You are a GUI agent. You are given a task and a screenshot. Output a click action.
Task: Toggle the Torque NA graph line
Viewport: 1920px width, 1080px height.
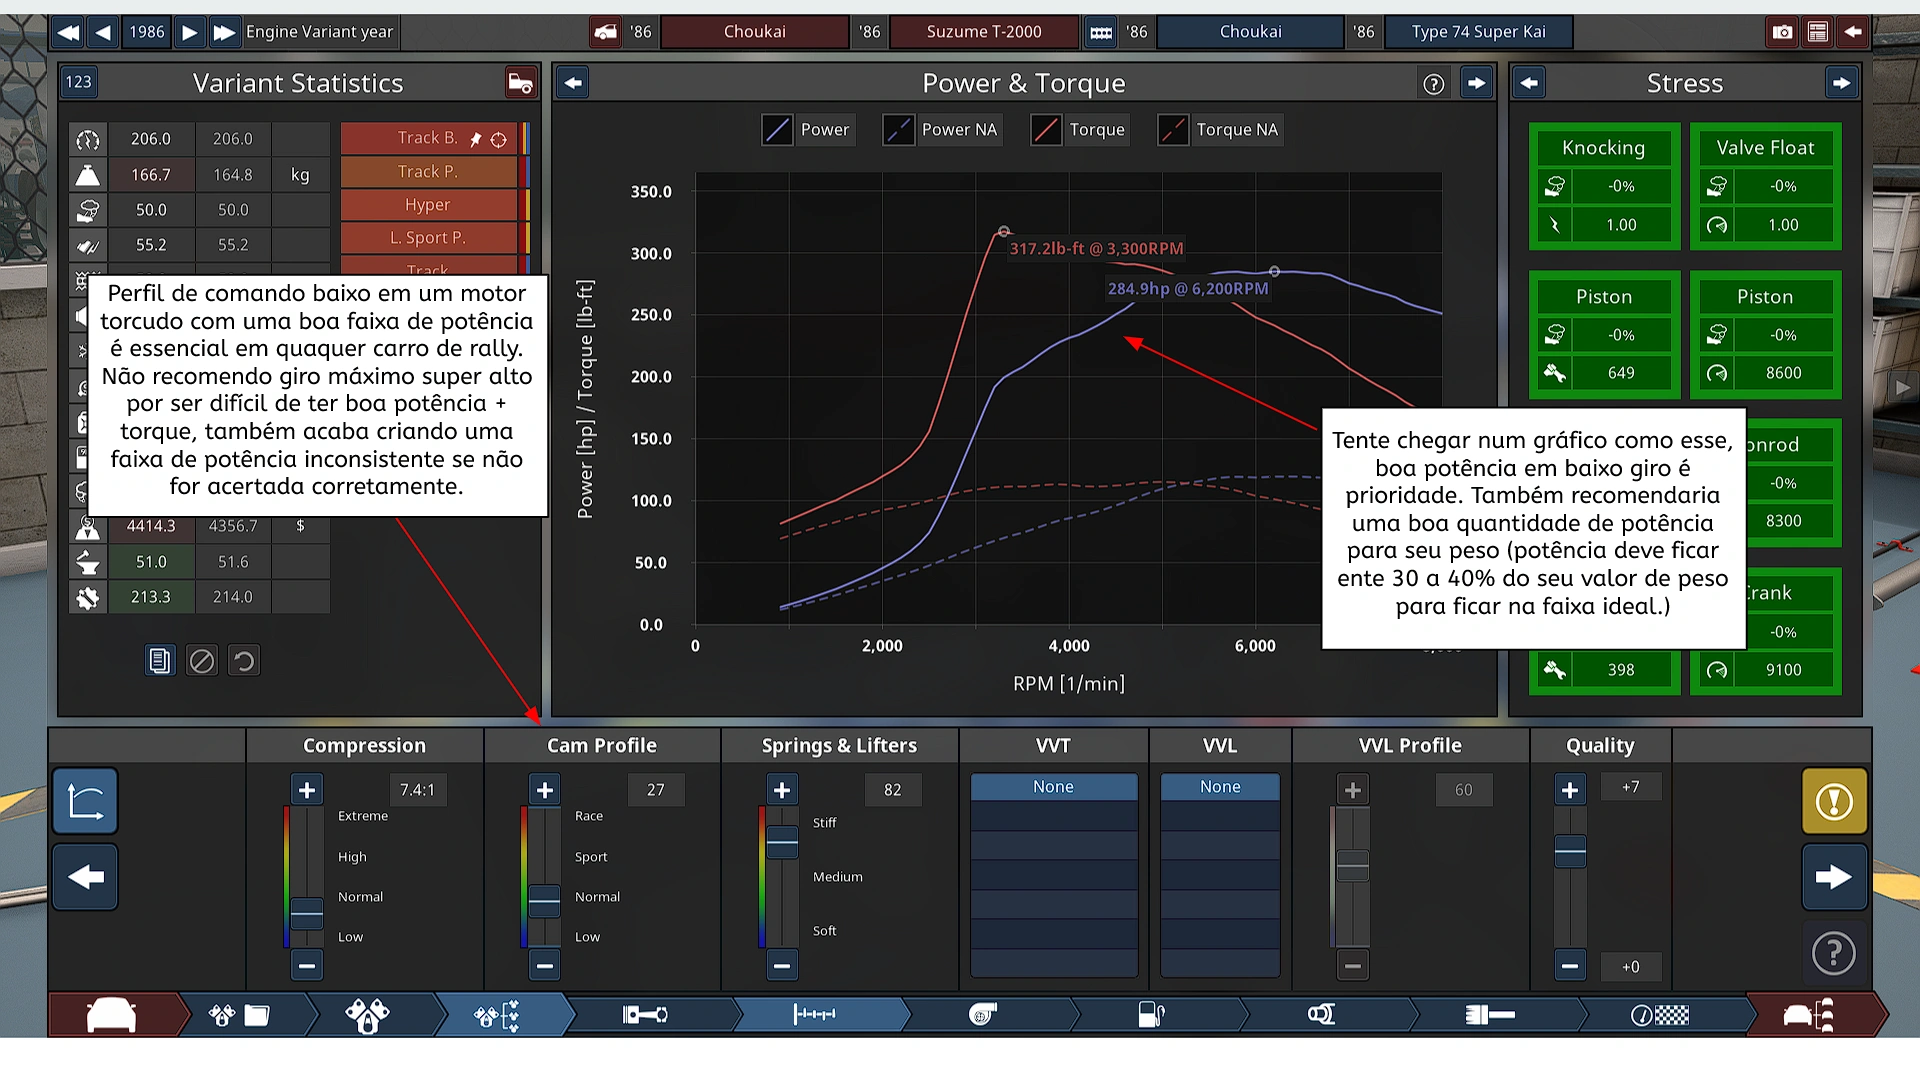[x=1173, y=130]
